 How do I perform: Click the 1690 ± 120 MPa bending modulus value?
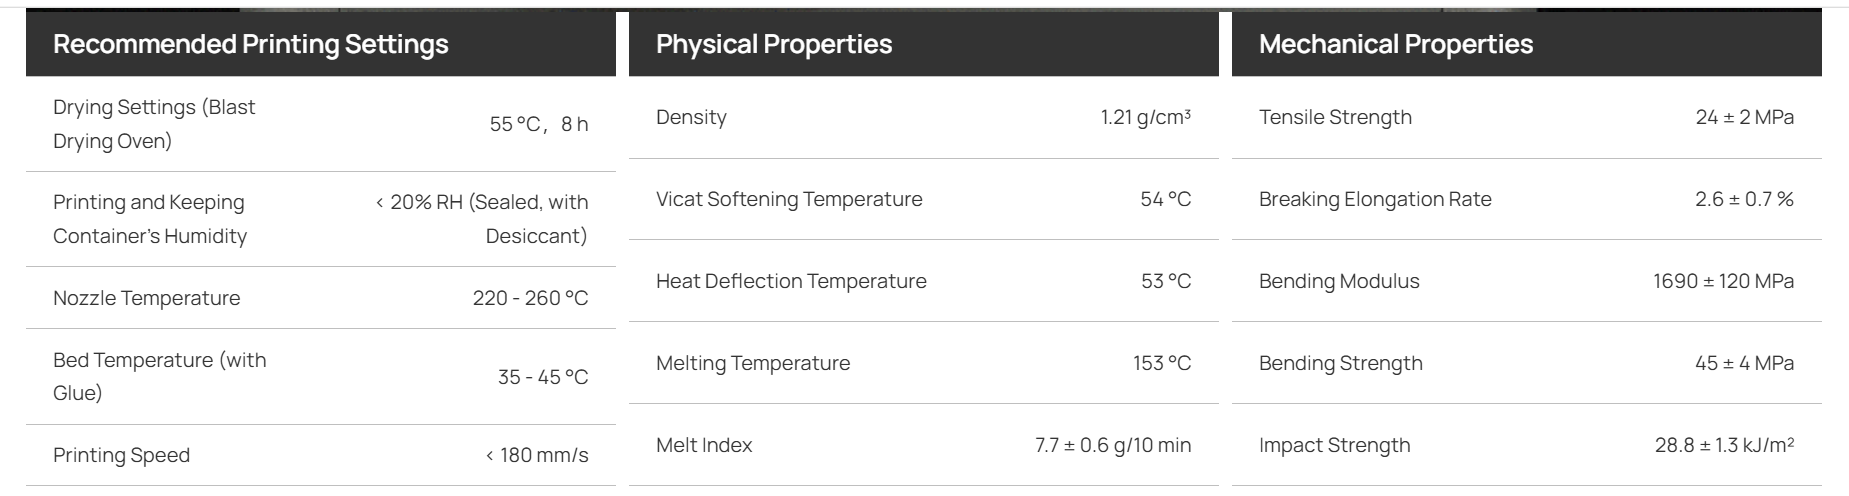click(x=1724, y=281)
